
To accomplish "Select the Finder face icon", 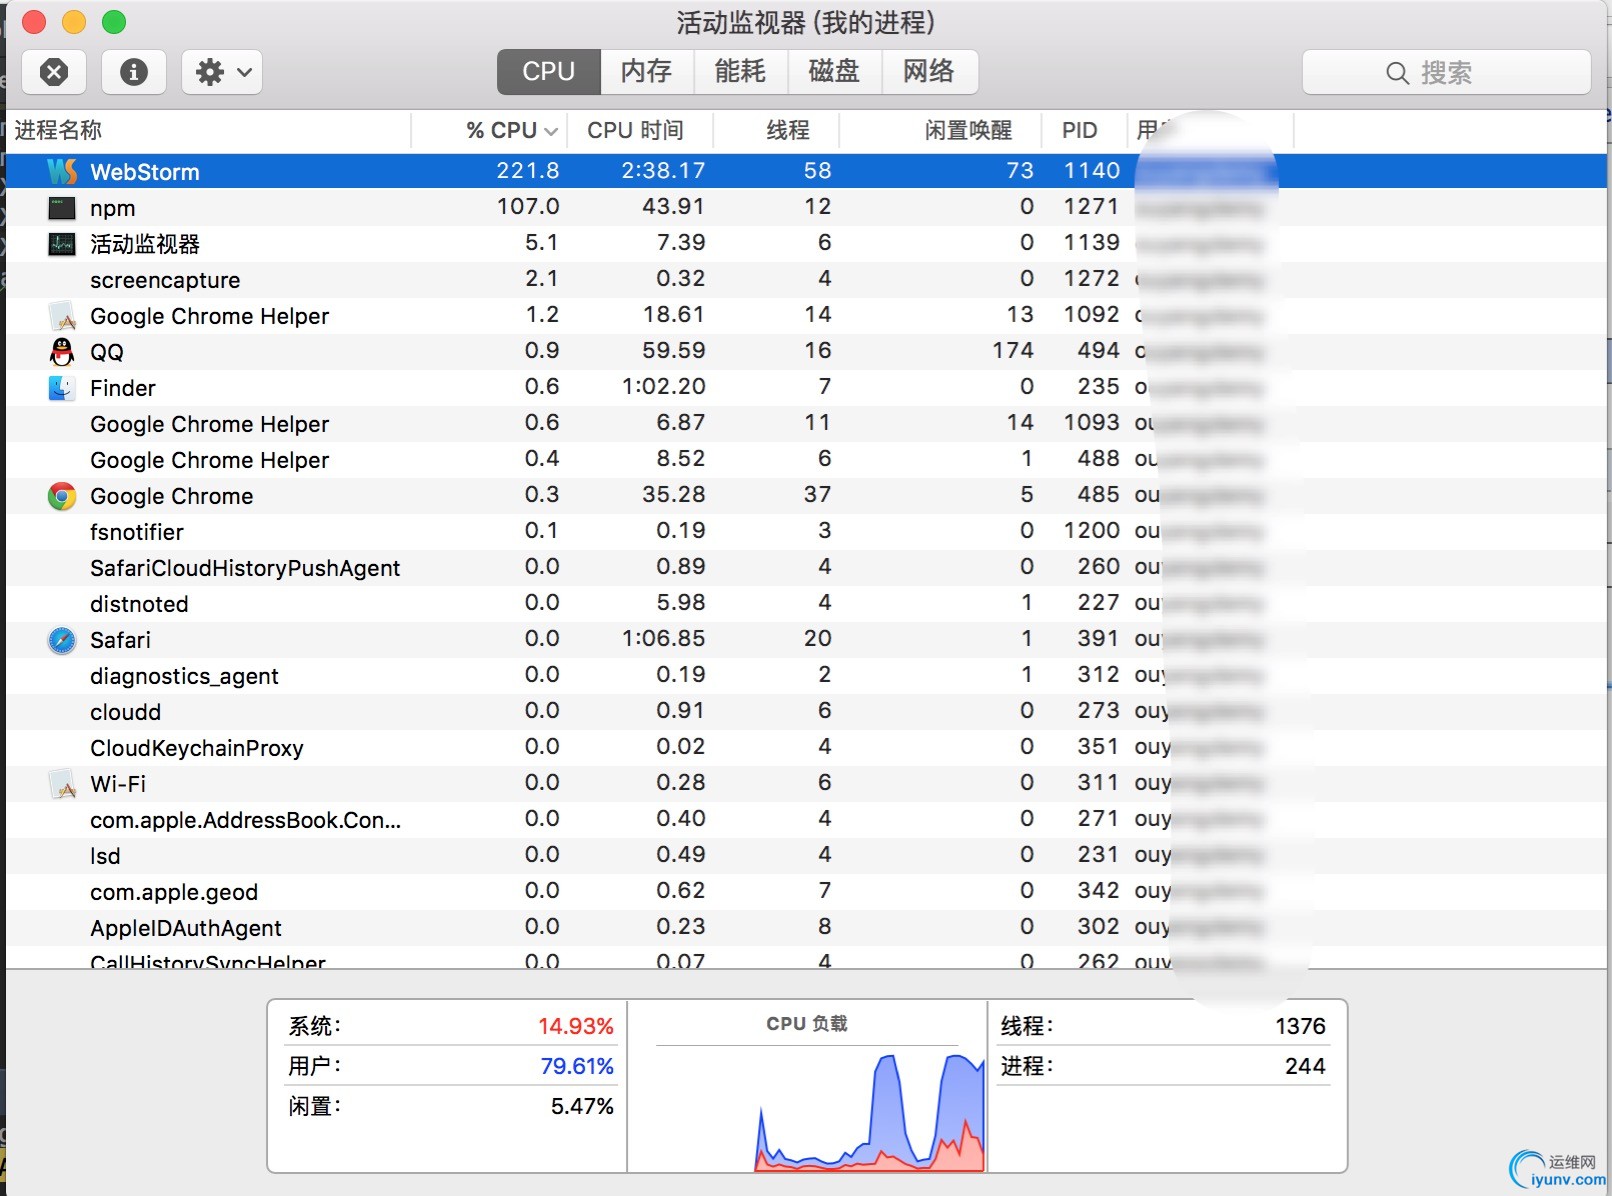I will pos(62,388).
